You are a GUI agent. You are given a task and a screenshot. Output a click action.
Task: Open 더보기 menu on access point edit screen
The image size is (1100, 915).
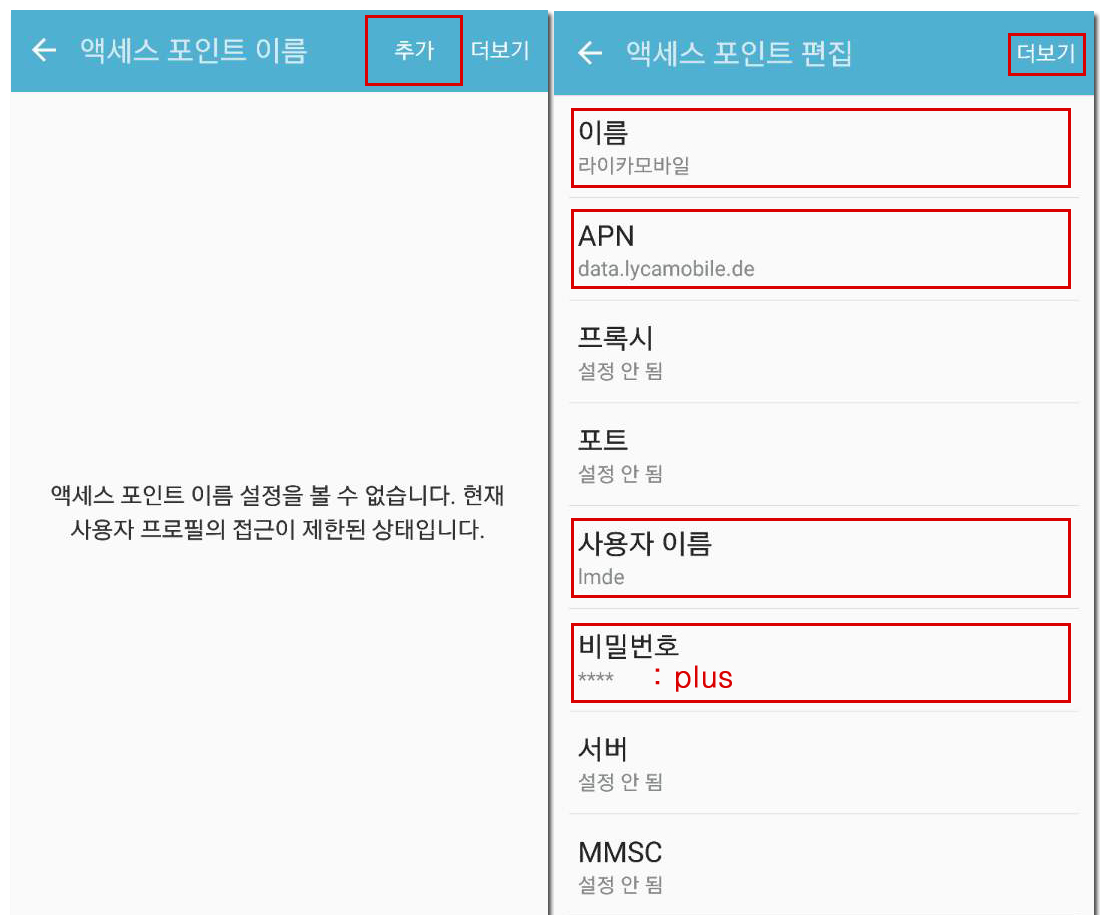pyautogui.click(x=1046, y=53)
